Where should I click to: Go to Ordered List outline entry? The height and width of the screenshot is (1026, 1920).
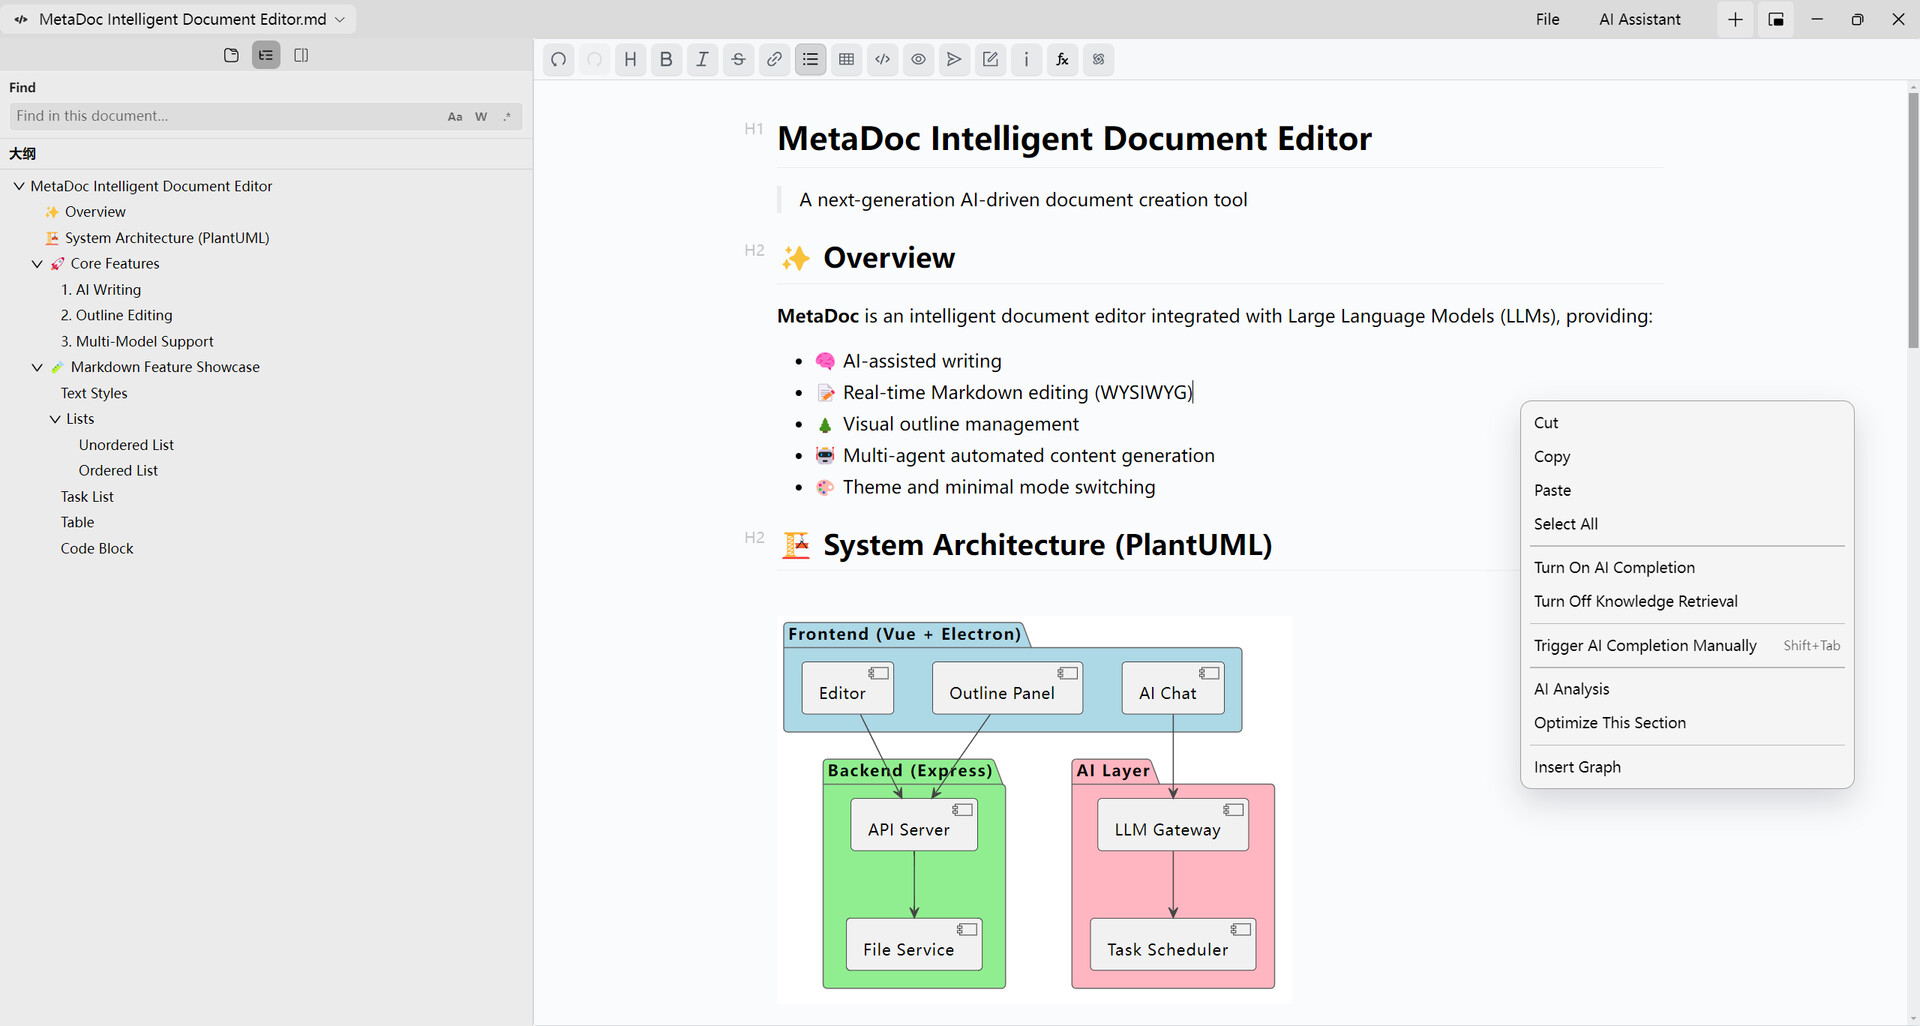pyautogui.click(x=118, y=471)
